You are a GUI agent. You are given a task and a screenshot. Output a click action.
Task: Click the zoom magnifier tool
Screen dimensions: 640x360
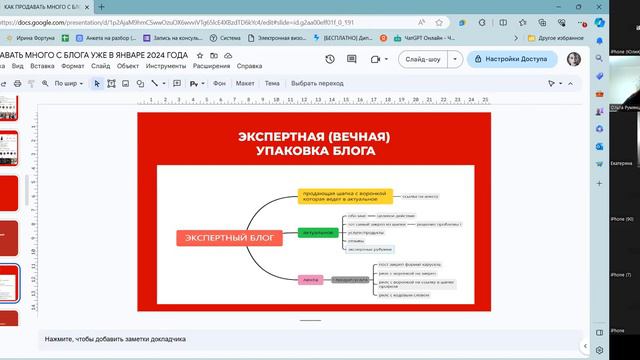coord(45,84)
